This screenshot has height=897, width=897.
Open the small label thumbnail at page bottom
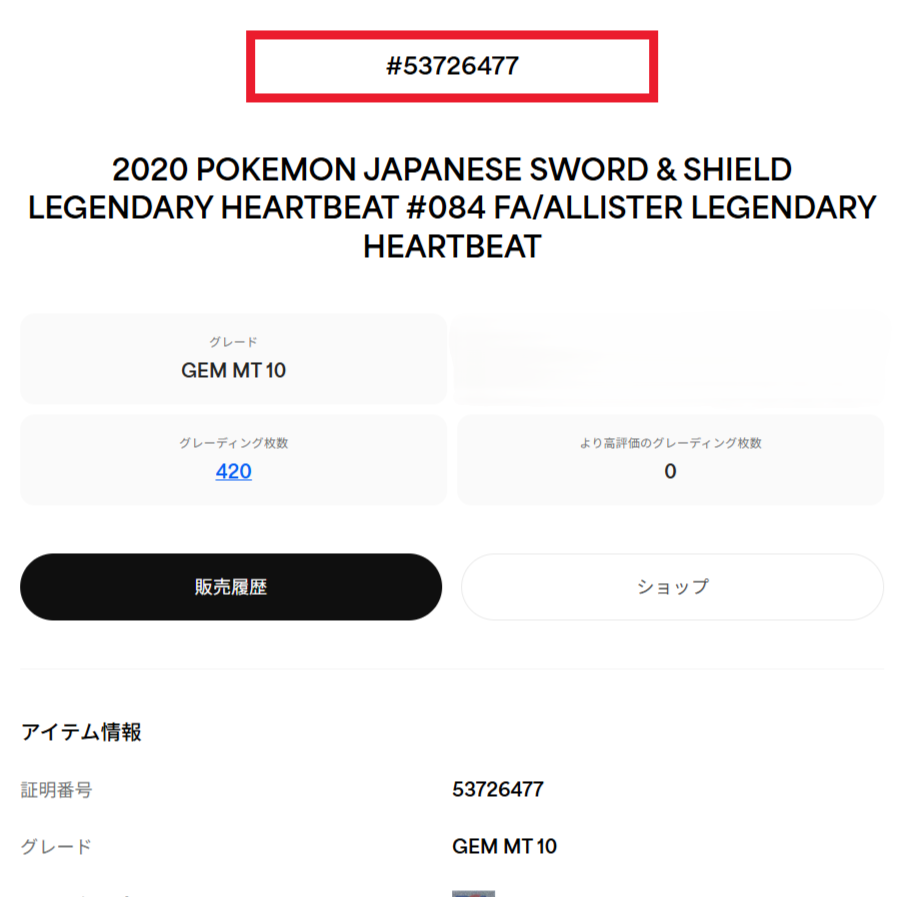pyautogui.click(x=473, y=893)
